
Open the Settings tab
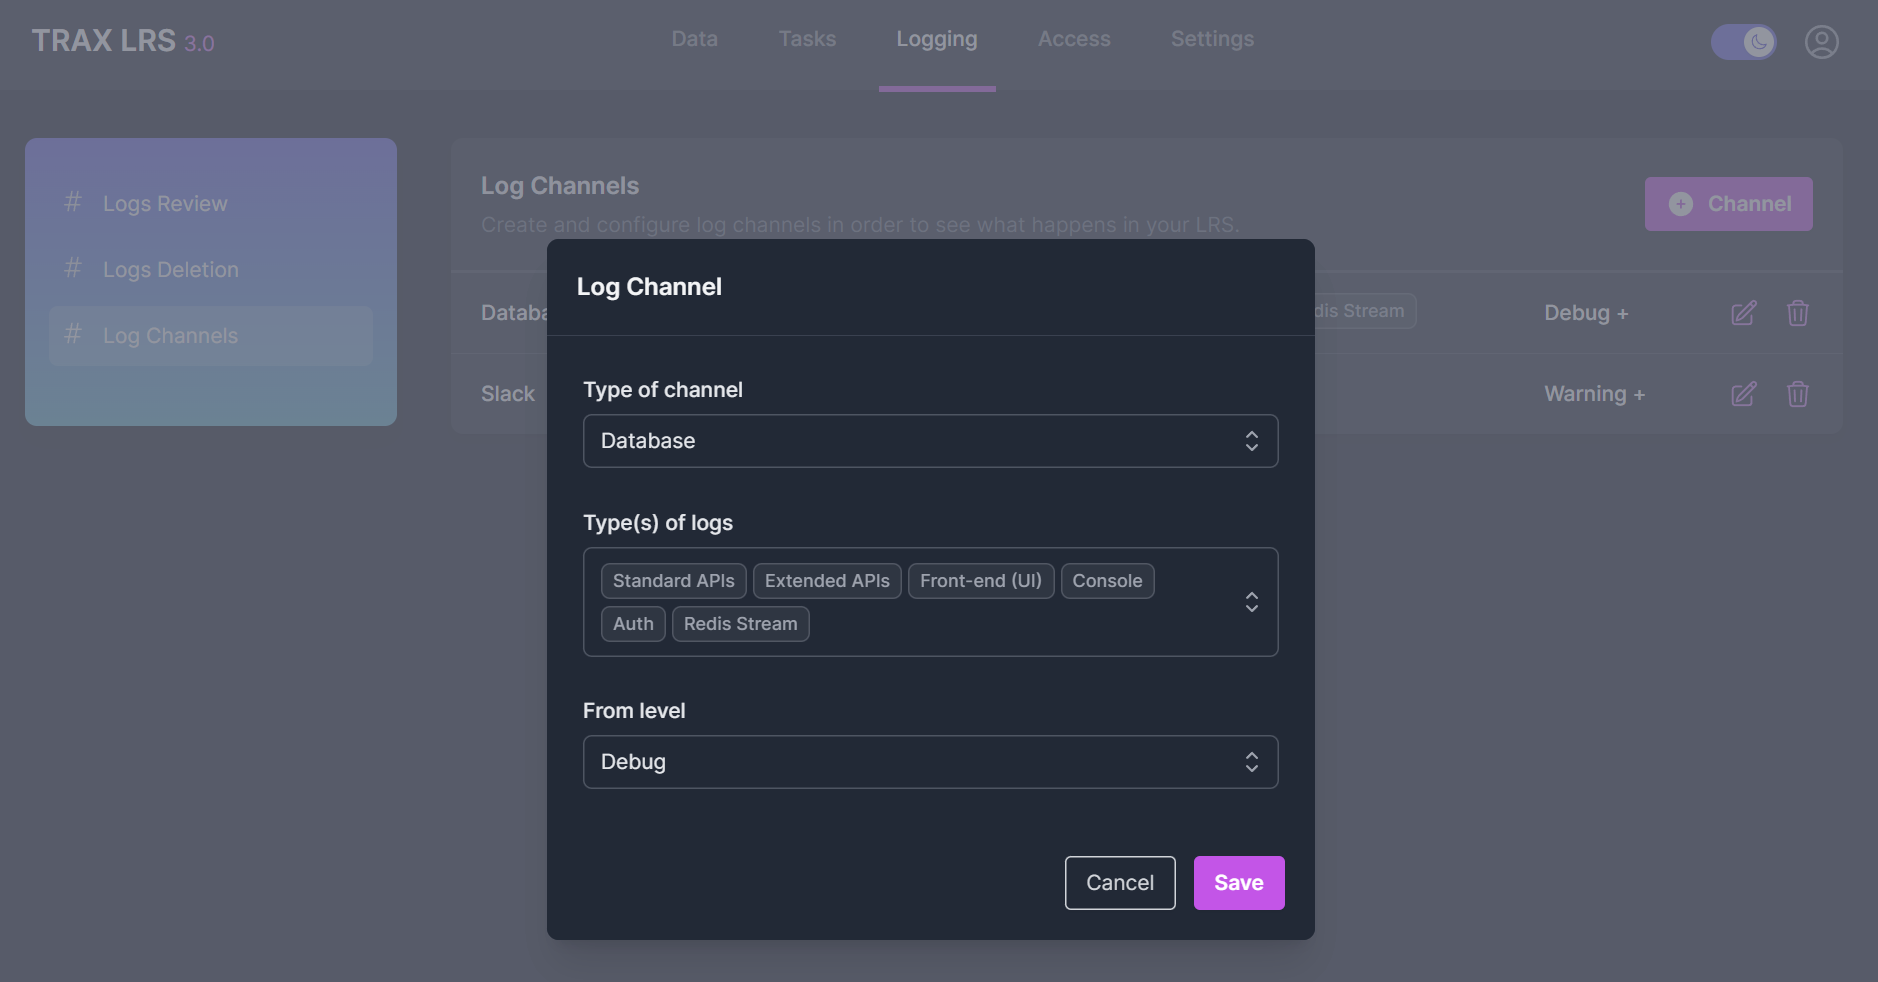(x=1212, y=39)
